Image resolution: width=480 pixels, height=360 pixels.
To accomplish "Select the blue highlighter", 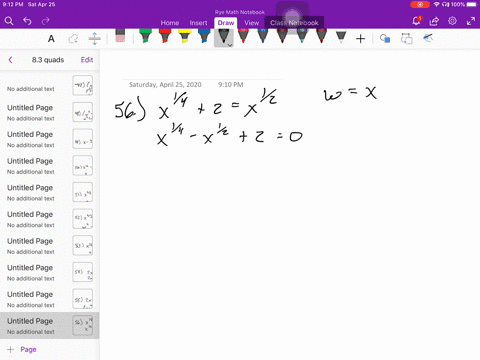I will pyautogui.click(x=204, y=36).
